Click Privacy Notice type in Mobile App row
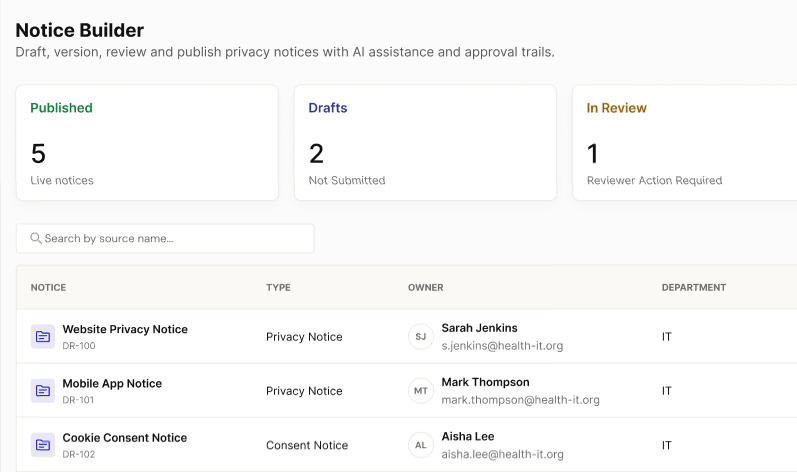Screen dimensions: 797x472 304,391
